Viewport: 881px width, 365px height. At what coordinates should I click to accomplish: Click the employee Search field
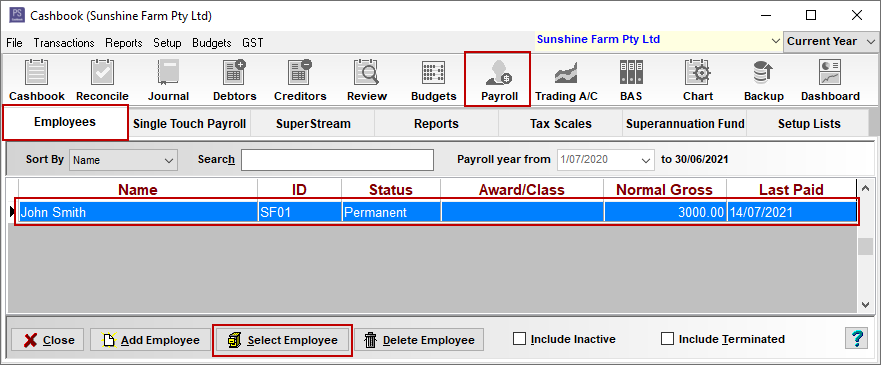click(338, 160)
